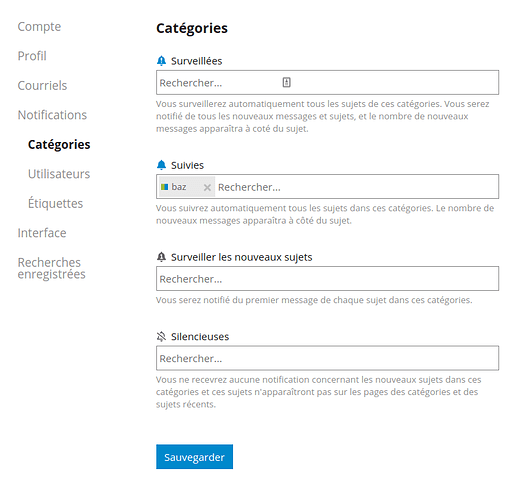
Task: Go to the Compte section
Action: pos(39,26)
